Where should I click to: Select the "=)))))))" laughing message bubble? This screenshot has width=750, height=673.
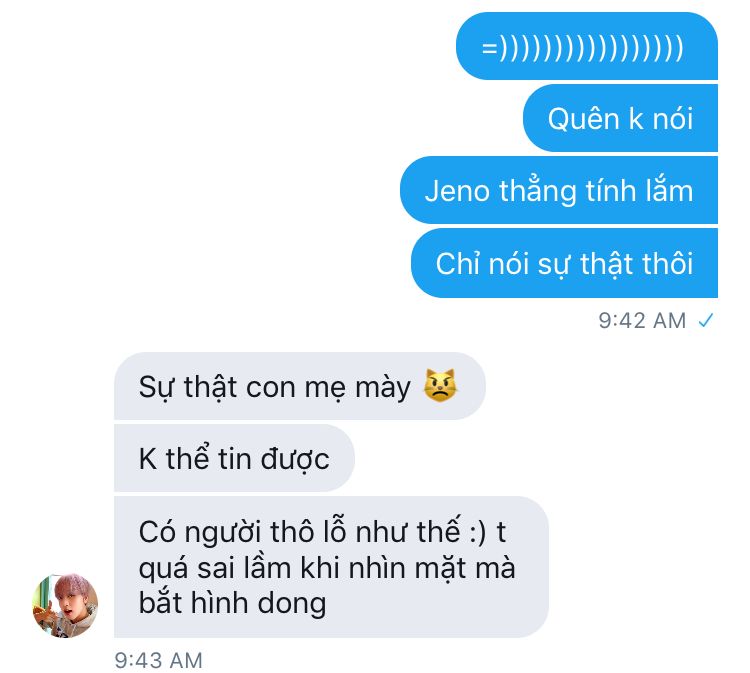click(587, 46)
